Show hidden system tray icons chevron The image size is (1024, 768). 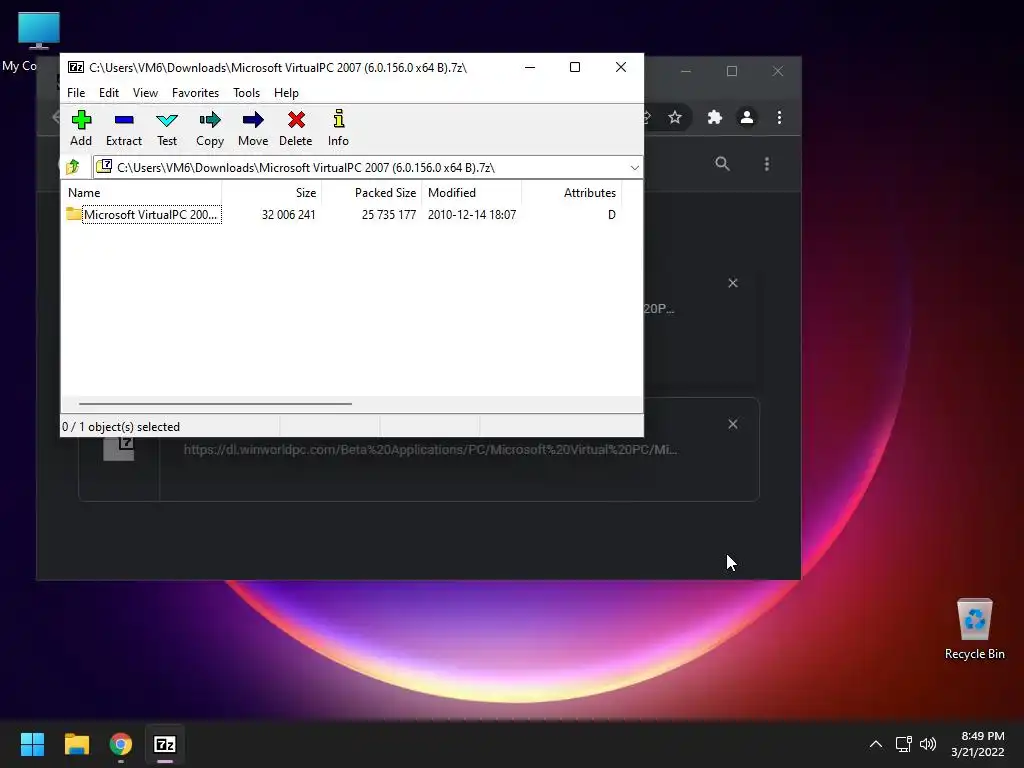click(x=876, y=744)
